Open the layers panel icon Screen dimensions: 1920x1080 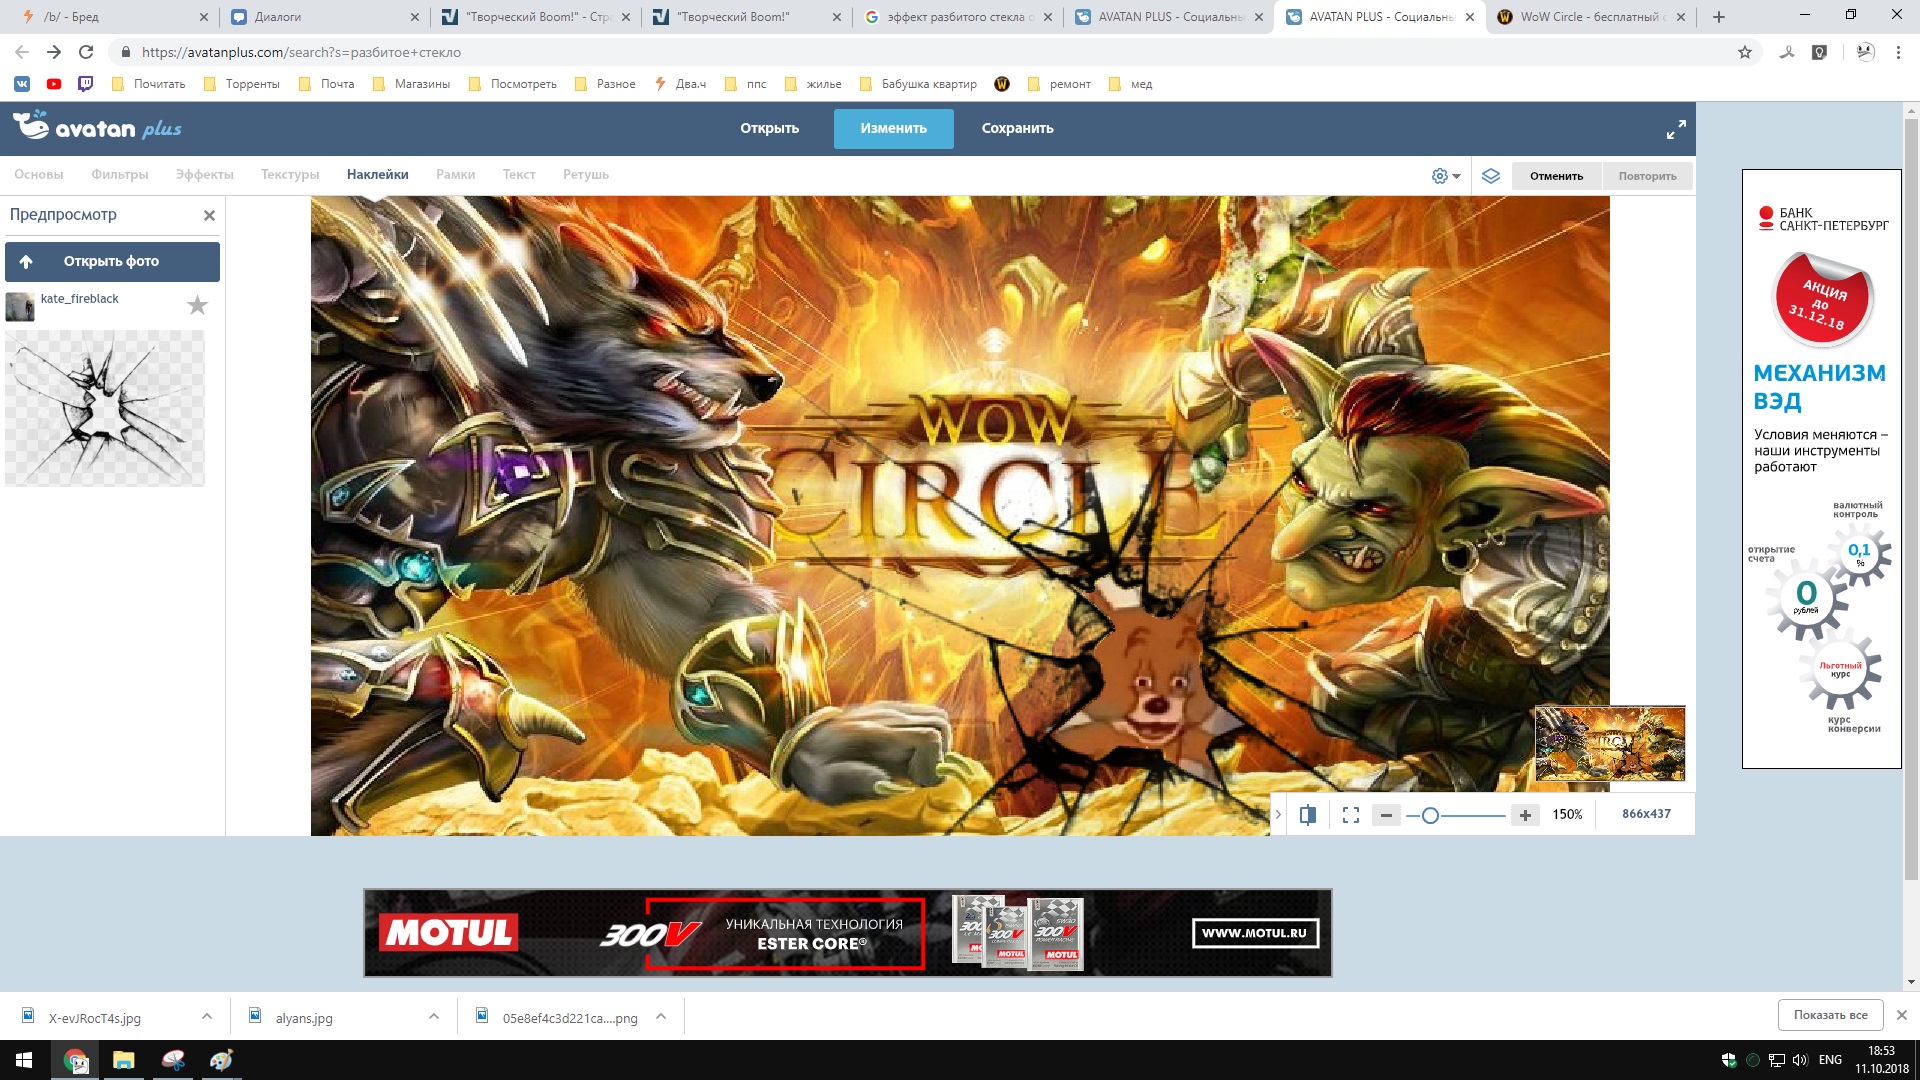(x=1491, y=176)
